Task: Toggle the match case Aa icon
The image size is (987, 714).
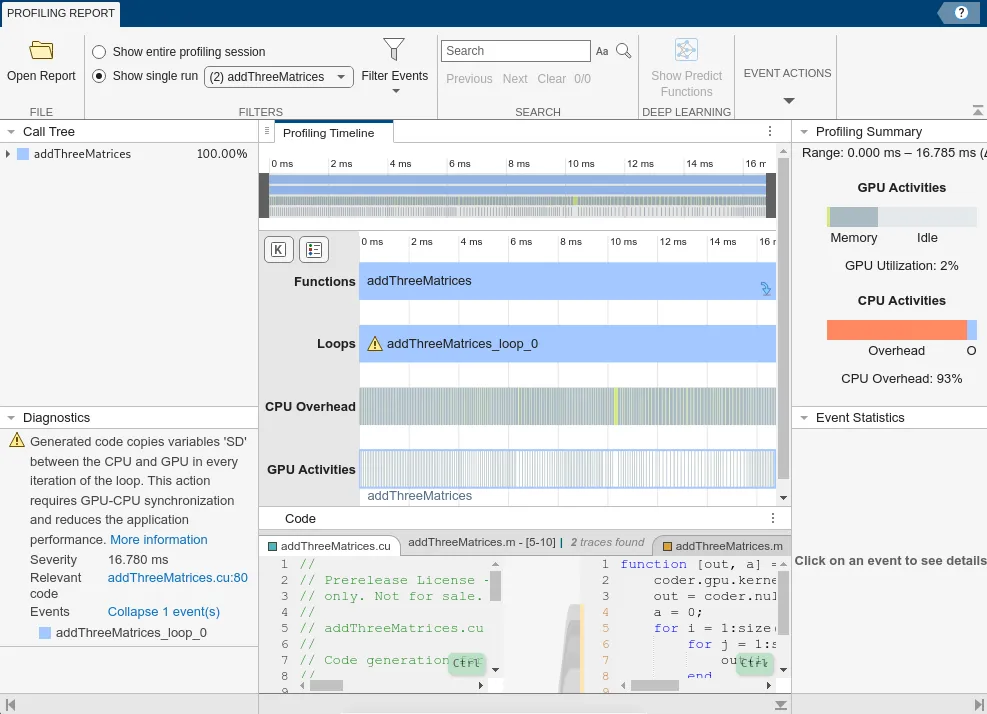Action: click(x=602, y=51)
